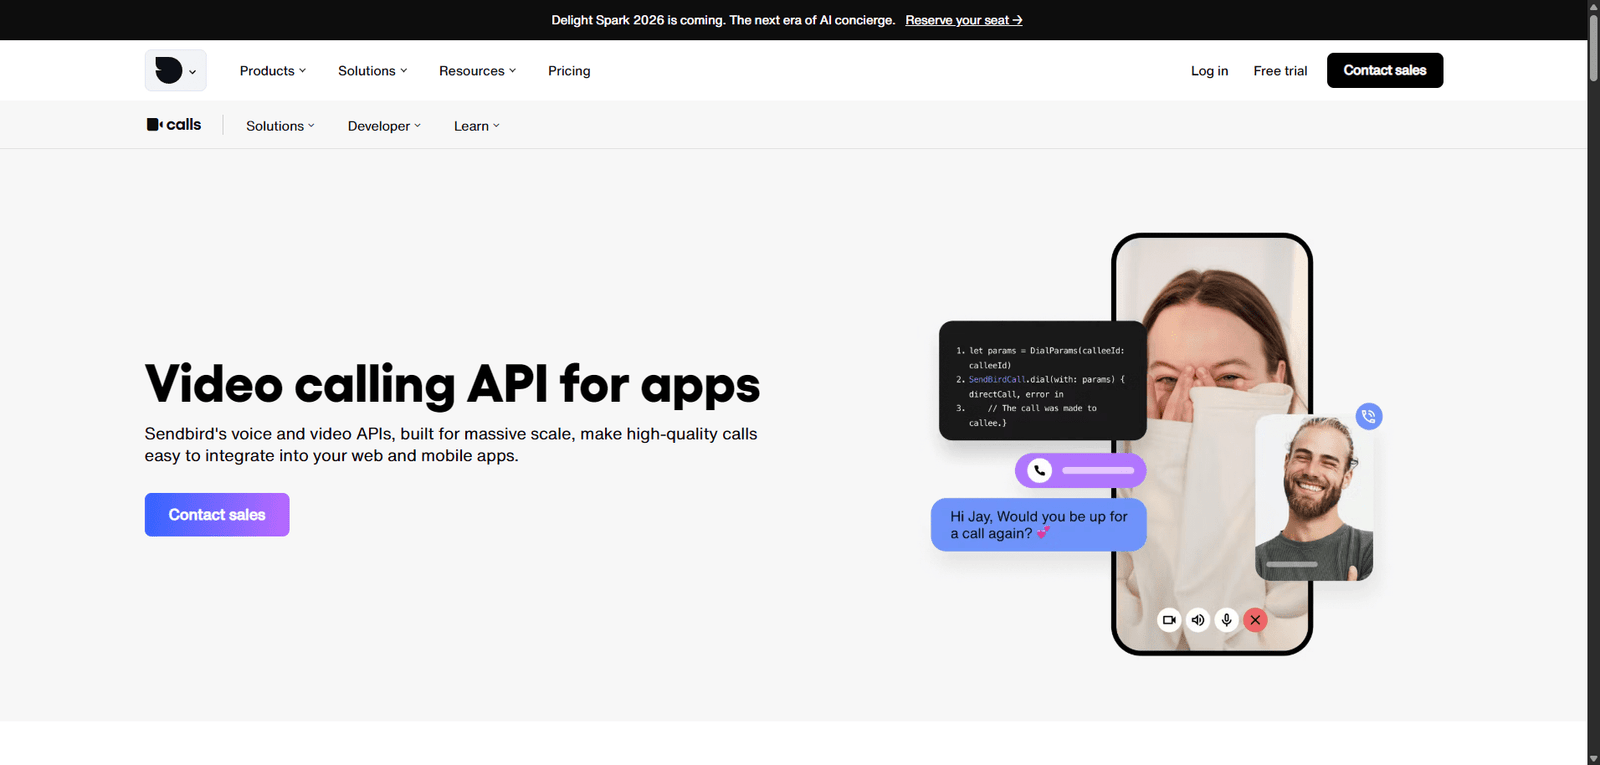Open the Developer submenu in calls bar
The height and width of the screenshot is (765, 1600).
384,126
